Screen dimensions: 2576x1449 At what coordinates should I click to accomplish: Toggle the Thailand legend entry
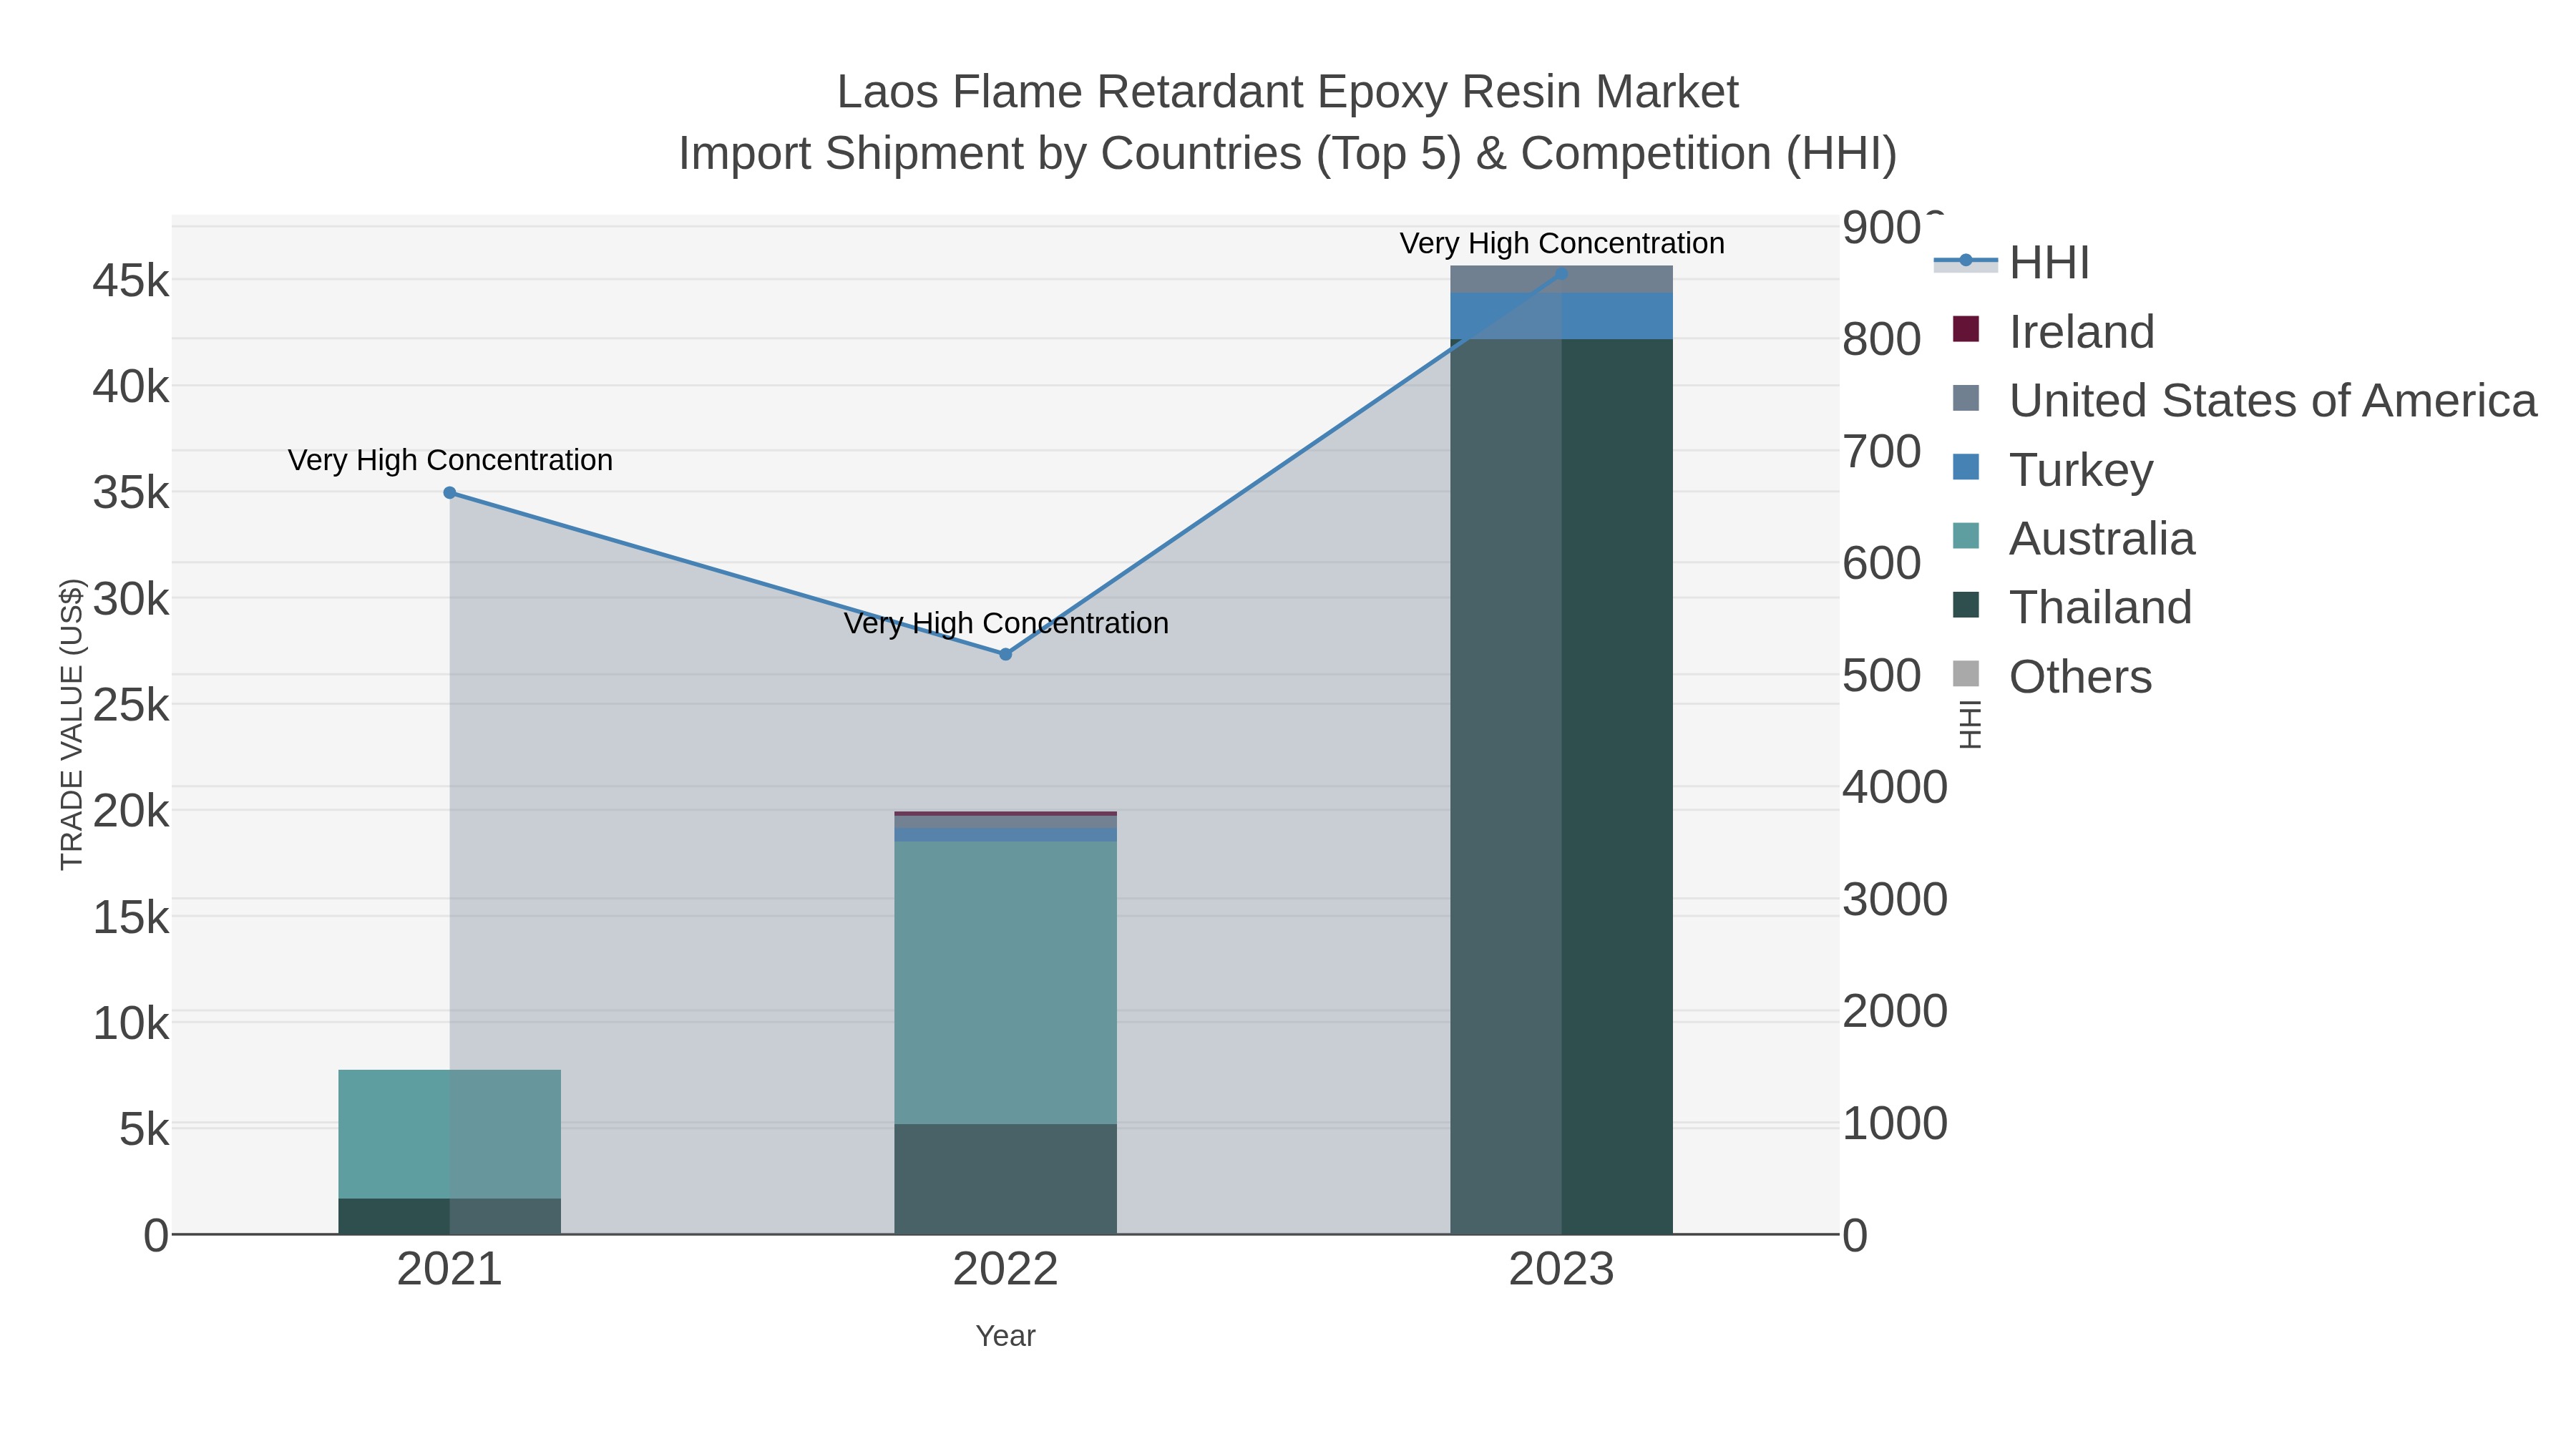(x=2072, y=607)
